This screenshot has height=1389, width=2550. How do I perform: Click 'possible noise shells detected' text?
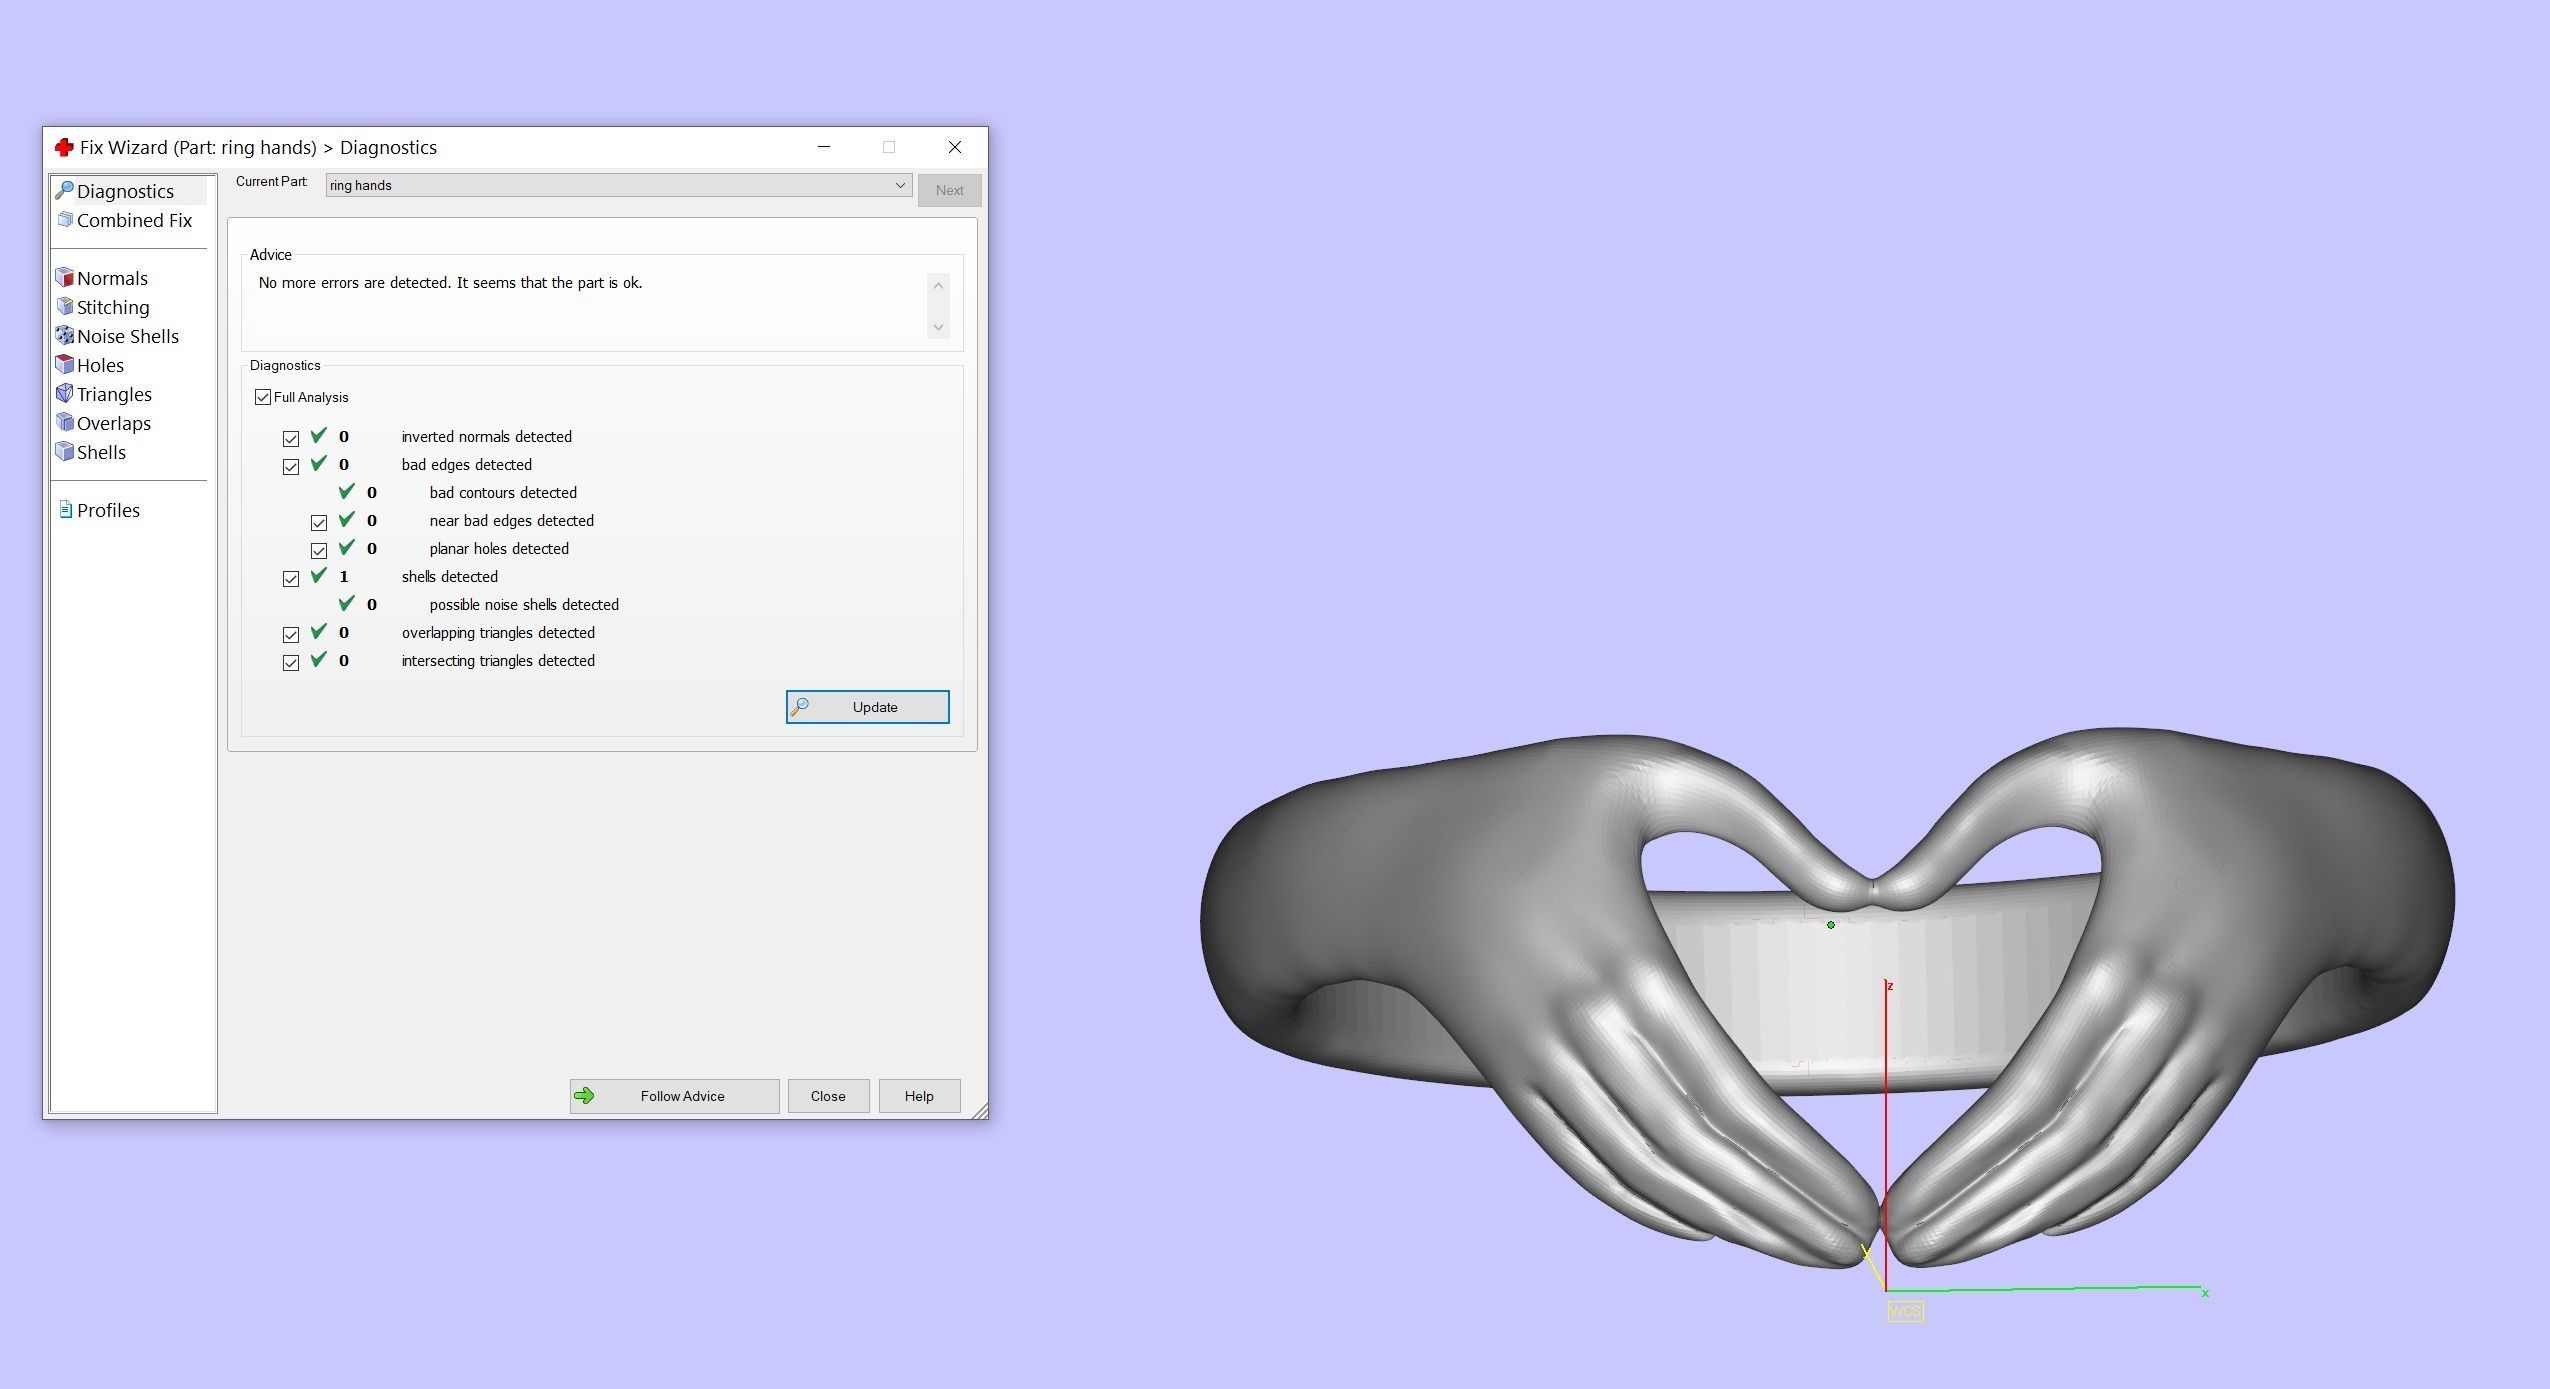(524, 605)
